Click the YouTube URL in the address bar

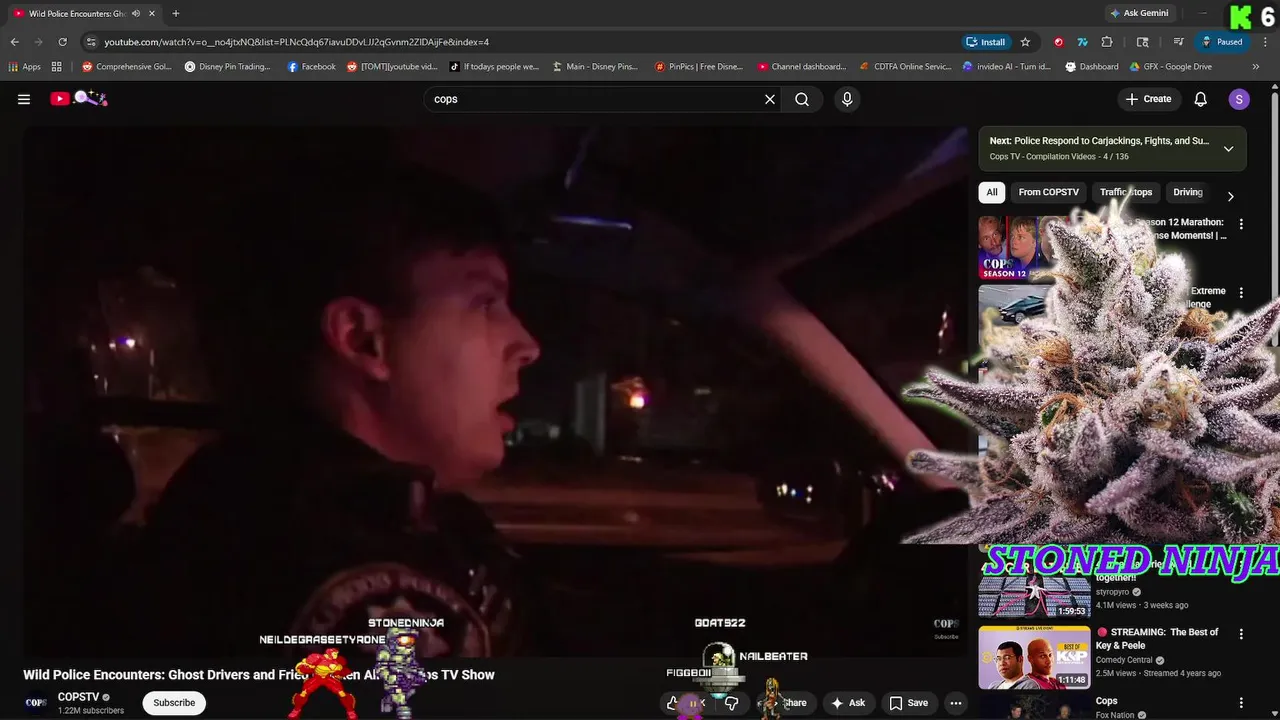click(x=296, y=42)
